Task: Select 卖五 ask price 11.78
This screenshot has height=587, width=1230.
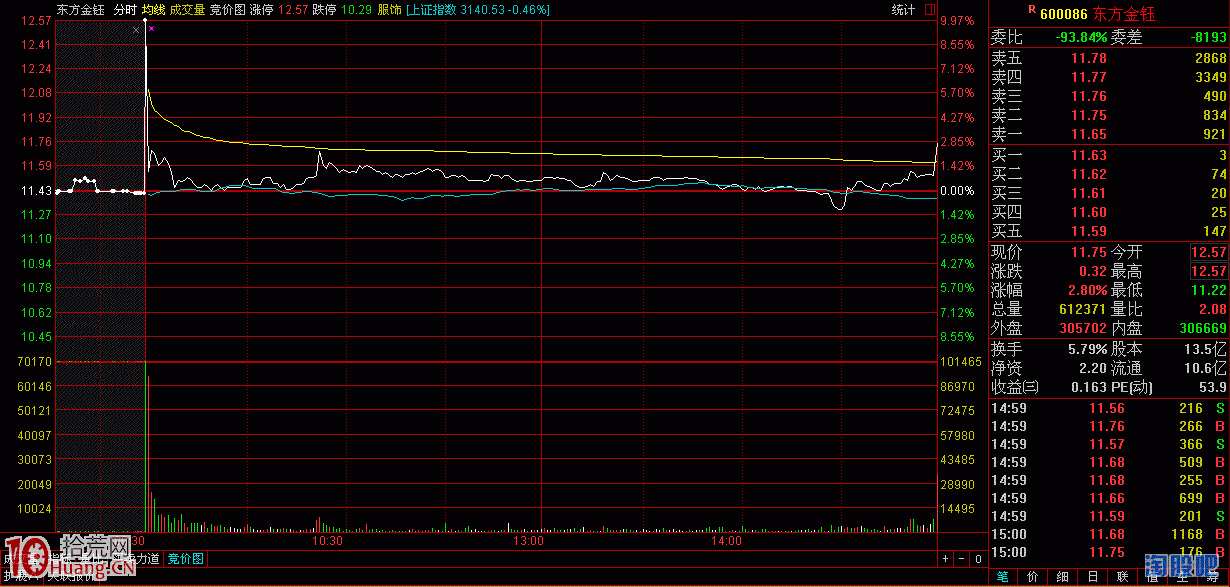Action: pos(1089,59)
